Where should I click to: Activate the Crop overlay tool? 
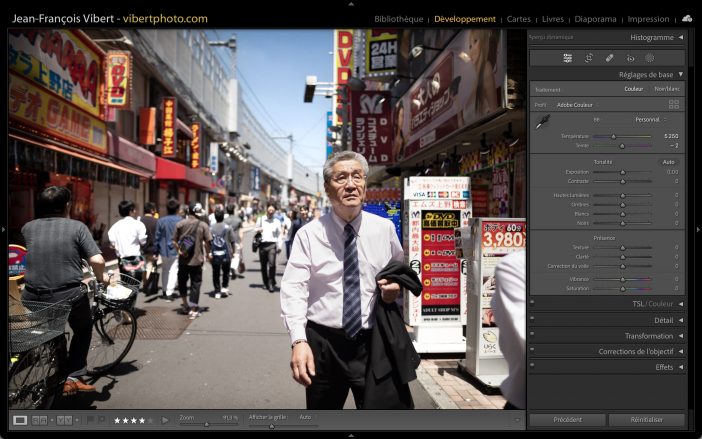589,58
